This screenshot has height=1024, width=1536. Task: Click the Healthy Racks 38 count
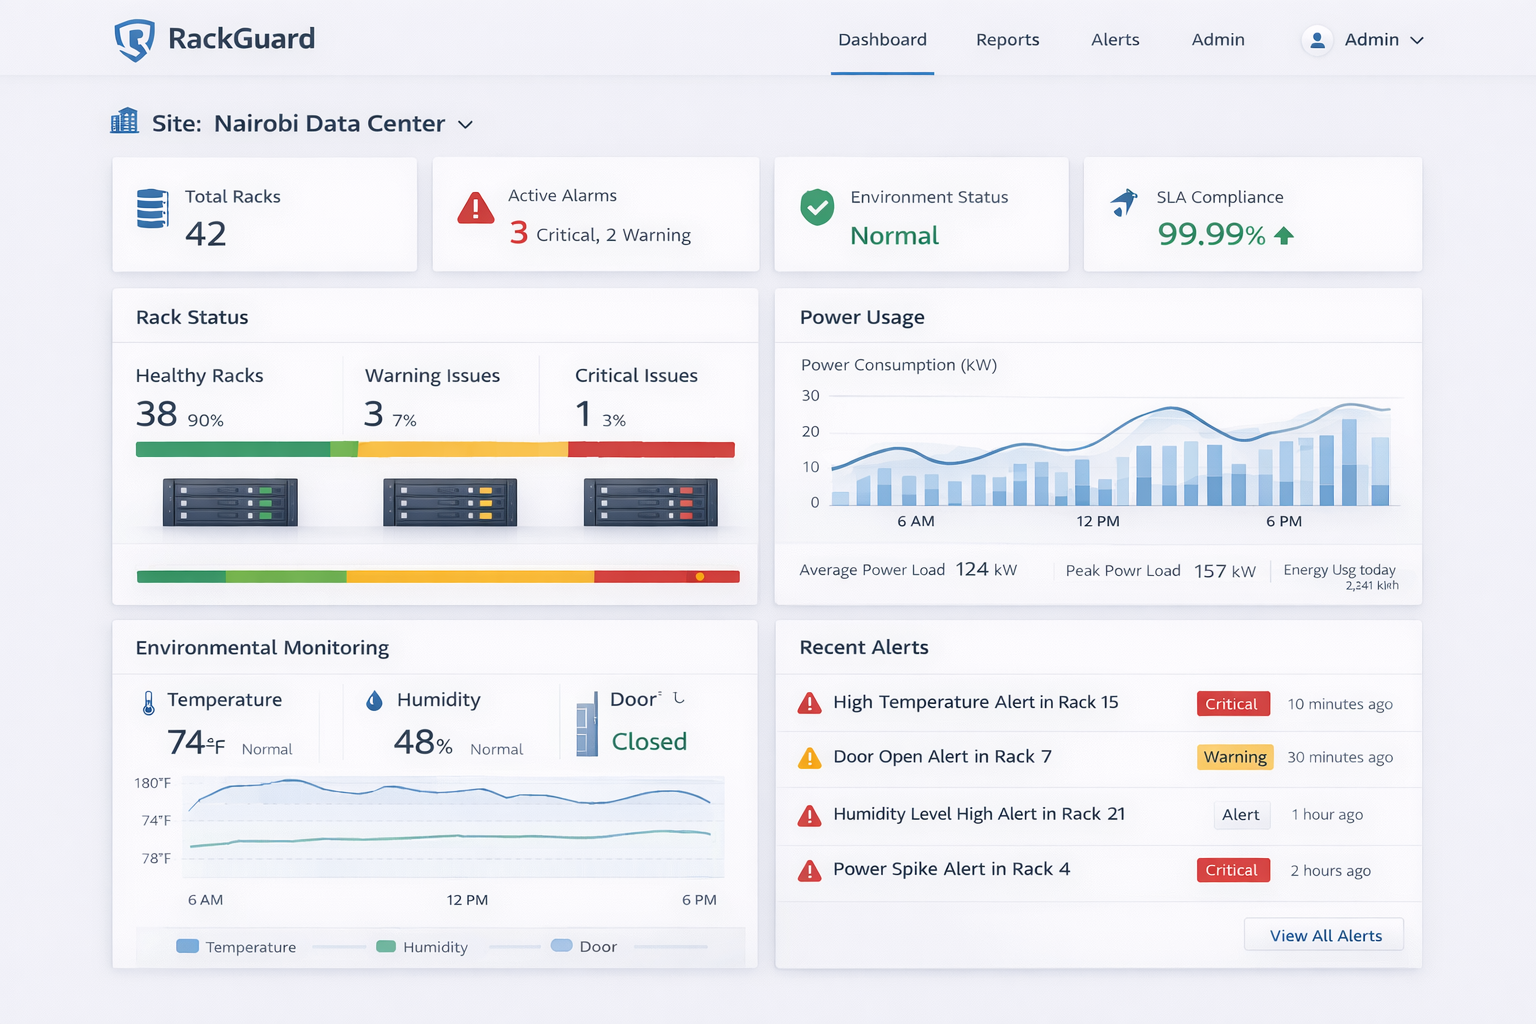click(156, 414)
